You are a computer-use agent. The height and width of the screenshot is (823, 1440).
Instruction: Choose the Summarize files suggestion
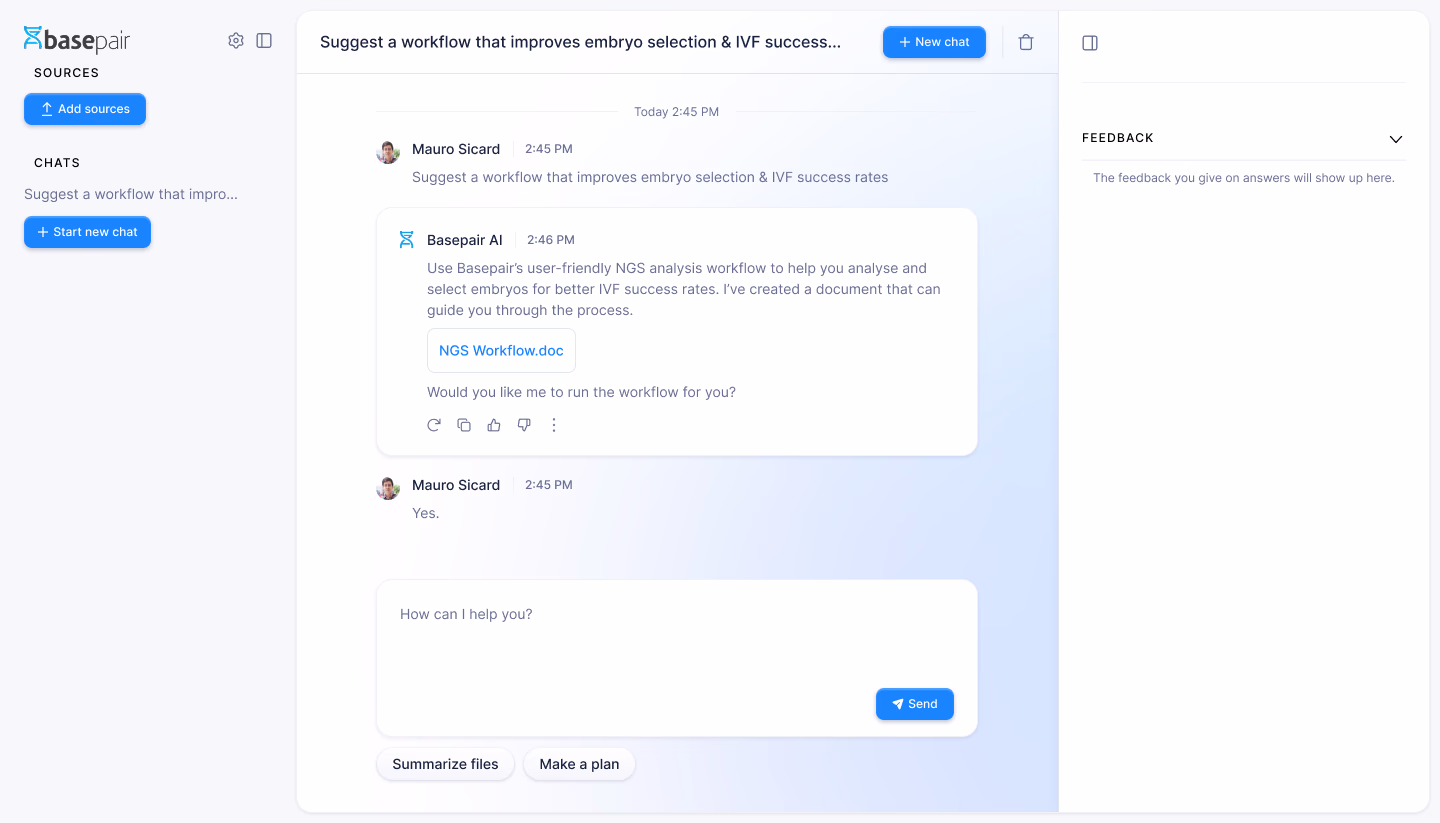tap(445, 764)
